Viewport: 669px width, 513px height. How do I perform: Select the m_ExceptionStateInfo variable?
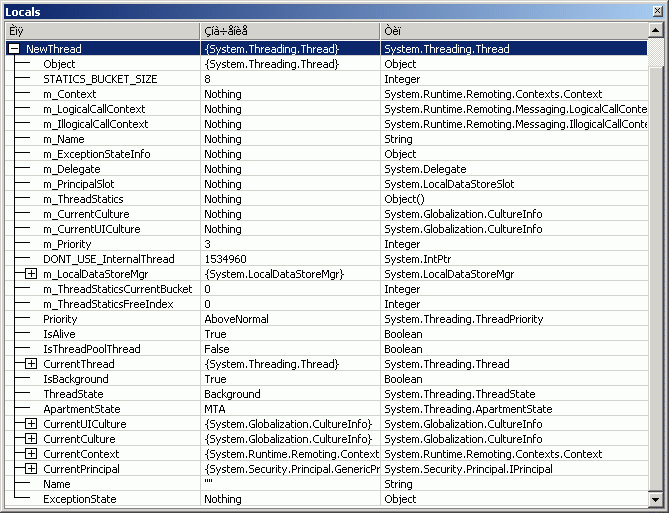96,154
